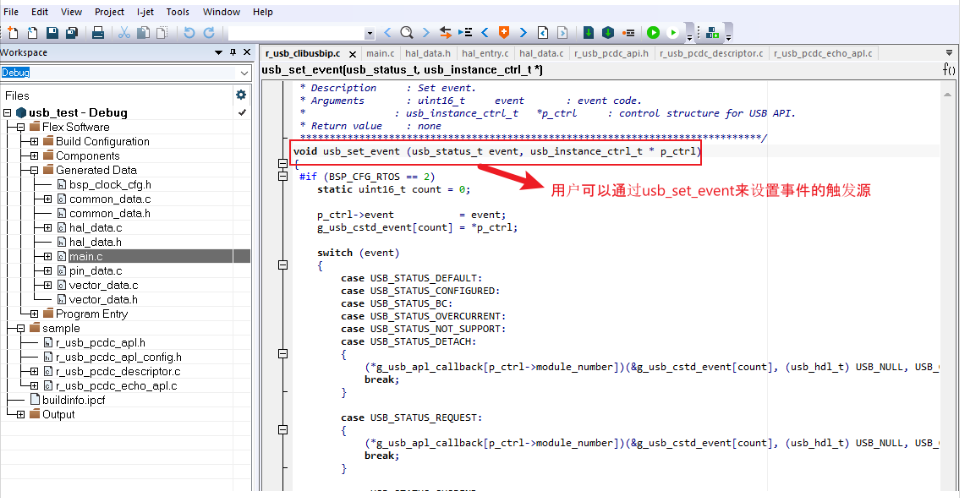Fold the switch statement block in editor
Image resolution: width=960 pixels, height=498 pixels.
(283, 265)
